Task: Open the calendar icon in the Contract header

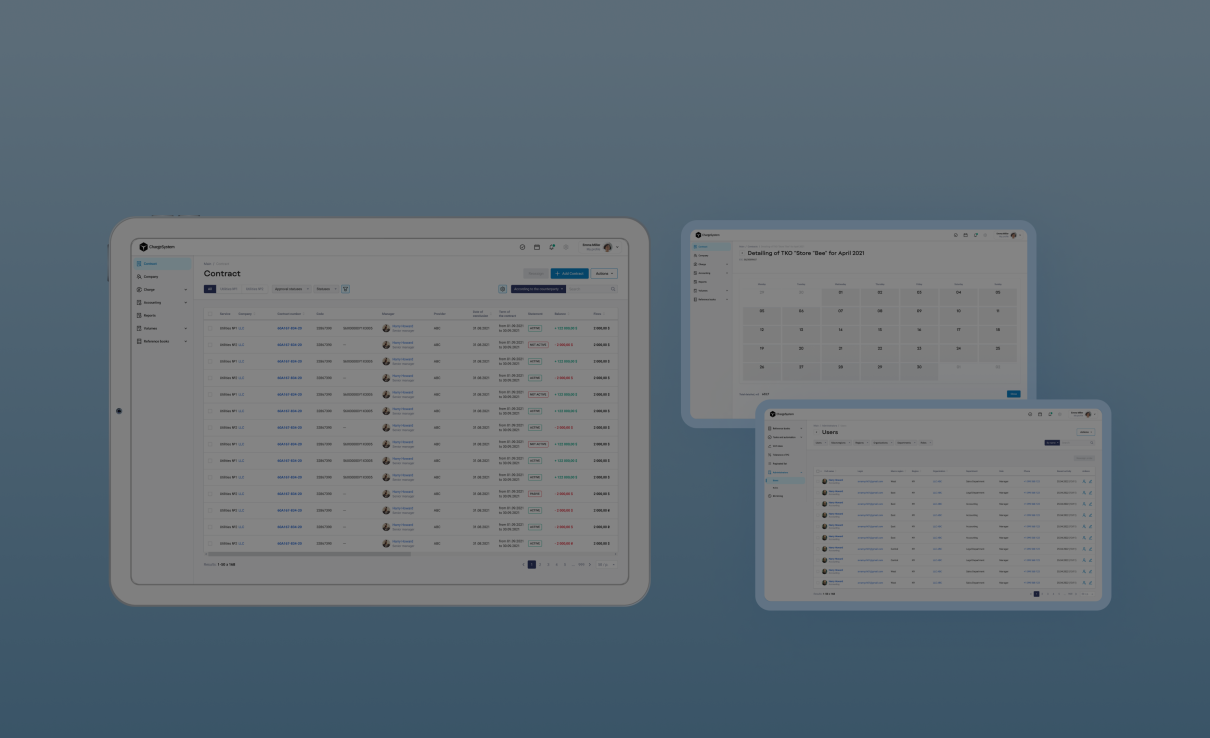Action: 537,247
